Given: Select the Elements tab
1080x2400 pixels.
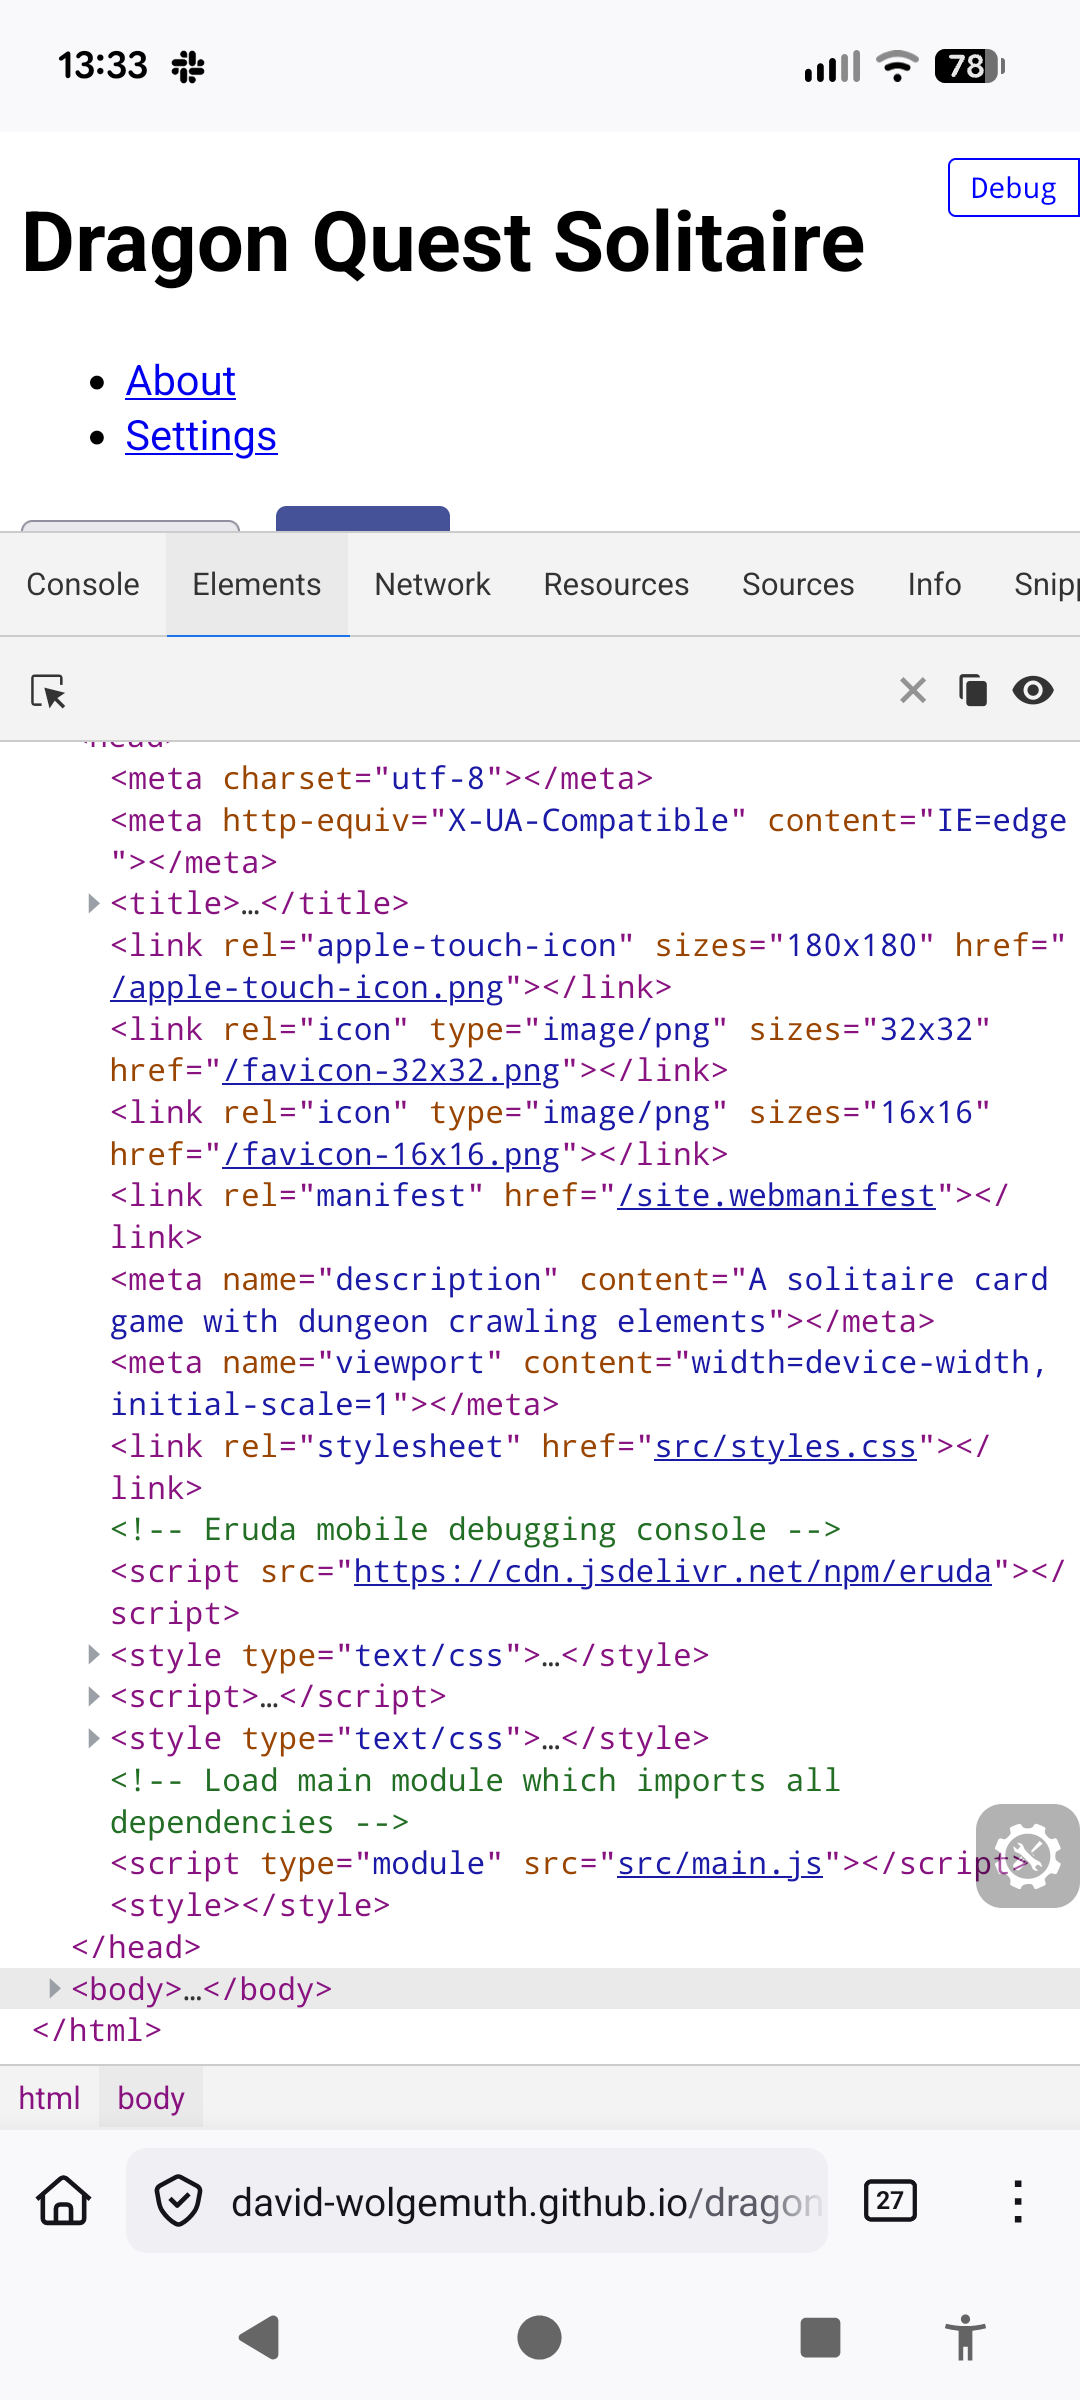Looking at the screenshot, I should coord(257,584).
